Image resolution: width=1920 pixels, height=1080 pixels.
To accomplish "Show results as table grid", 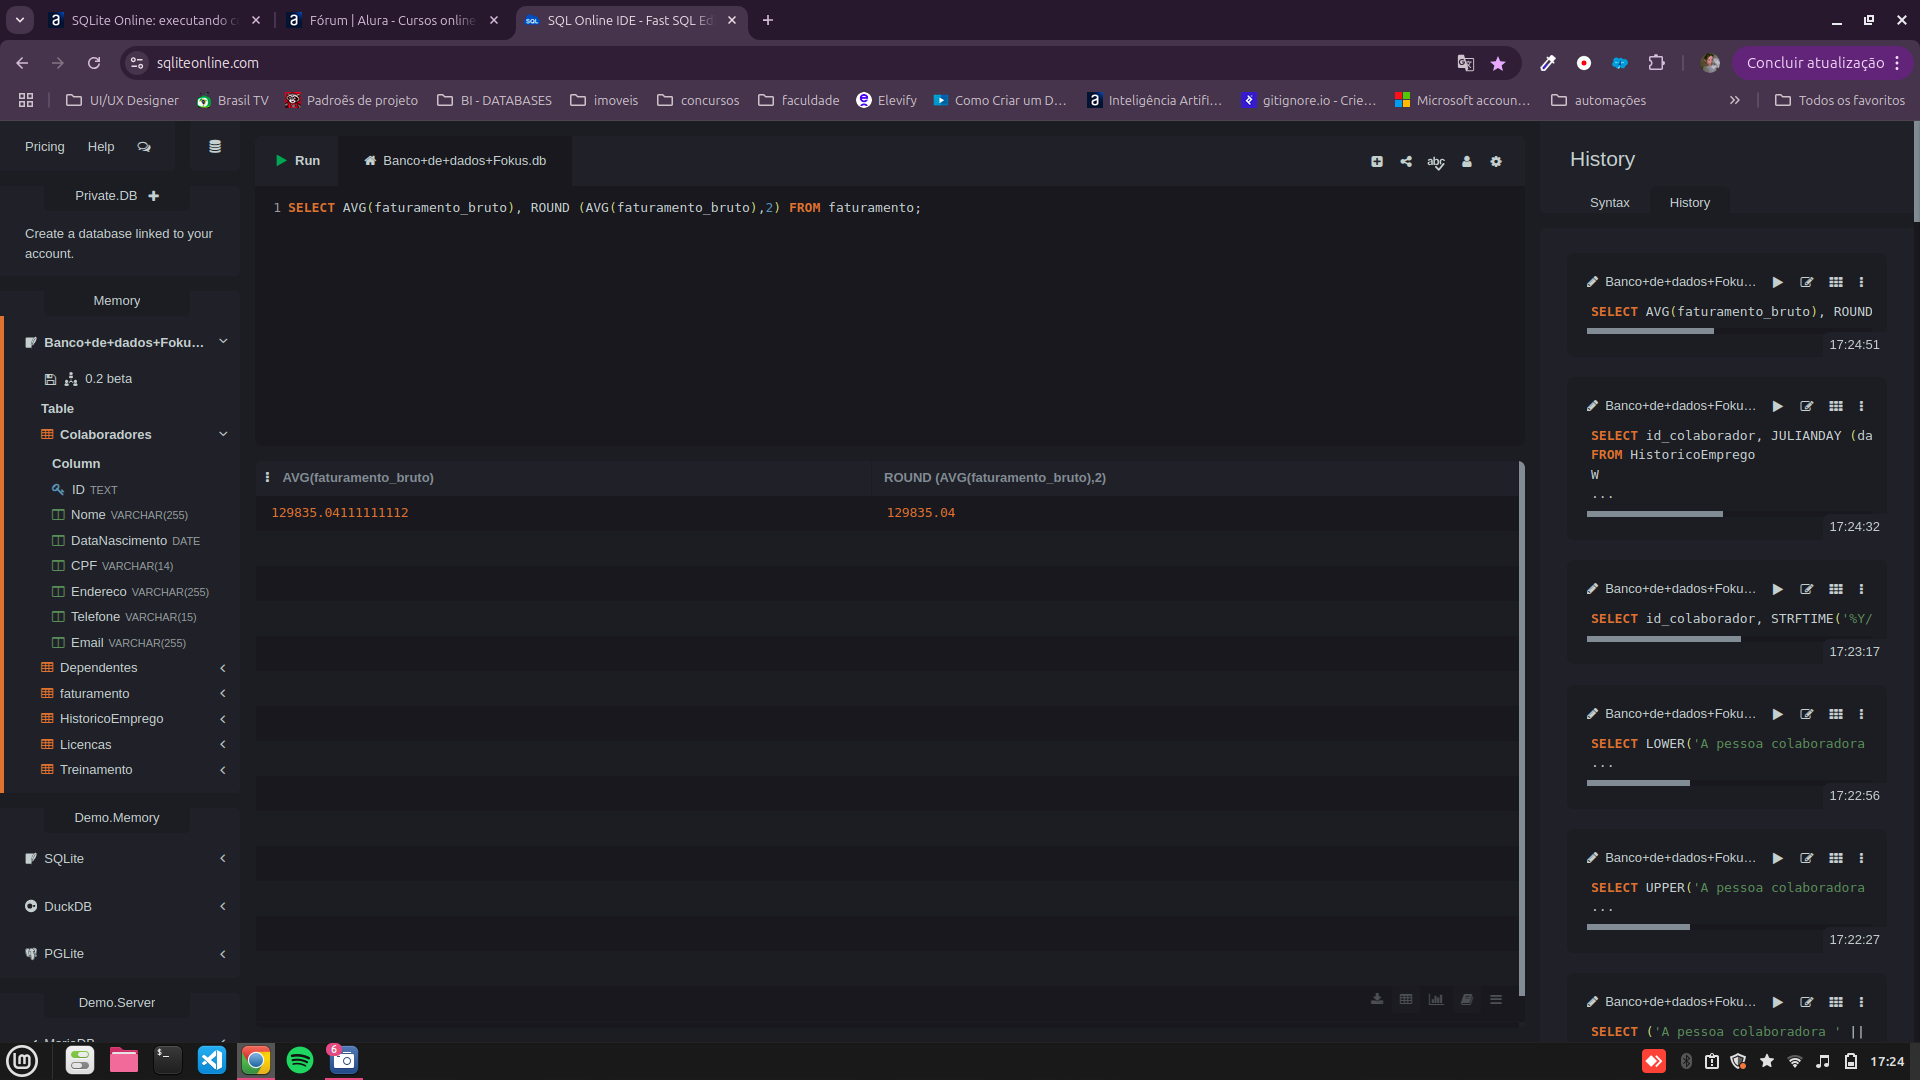I will click(1406, 999).
